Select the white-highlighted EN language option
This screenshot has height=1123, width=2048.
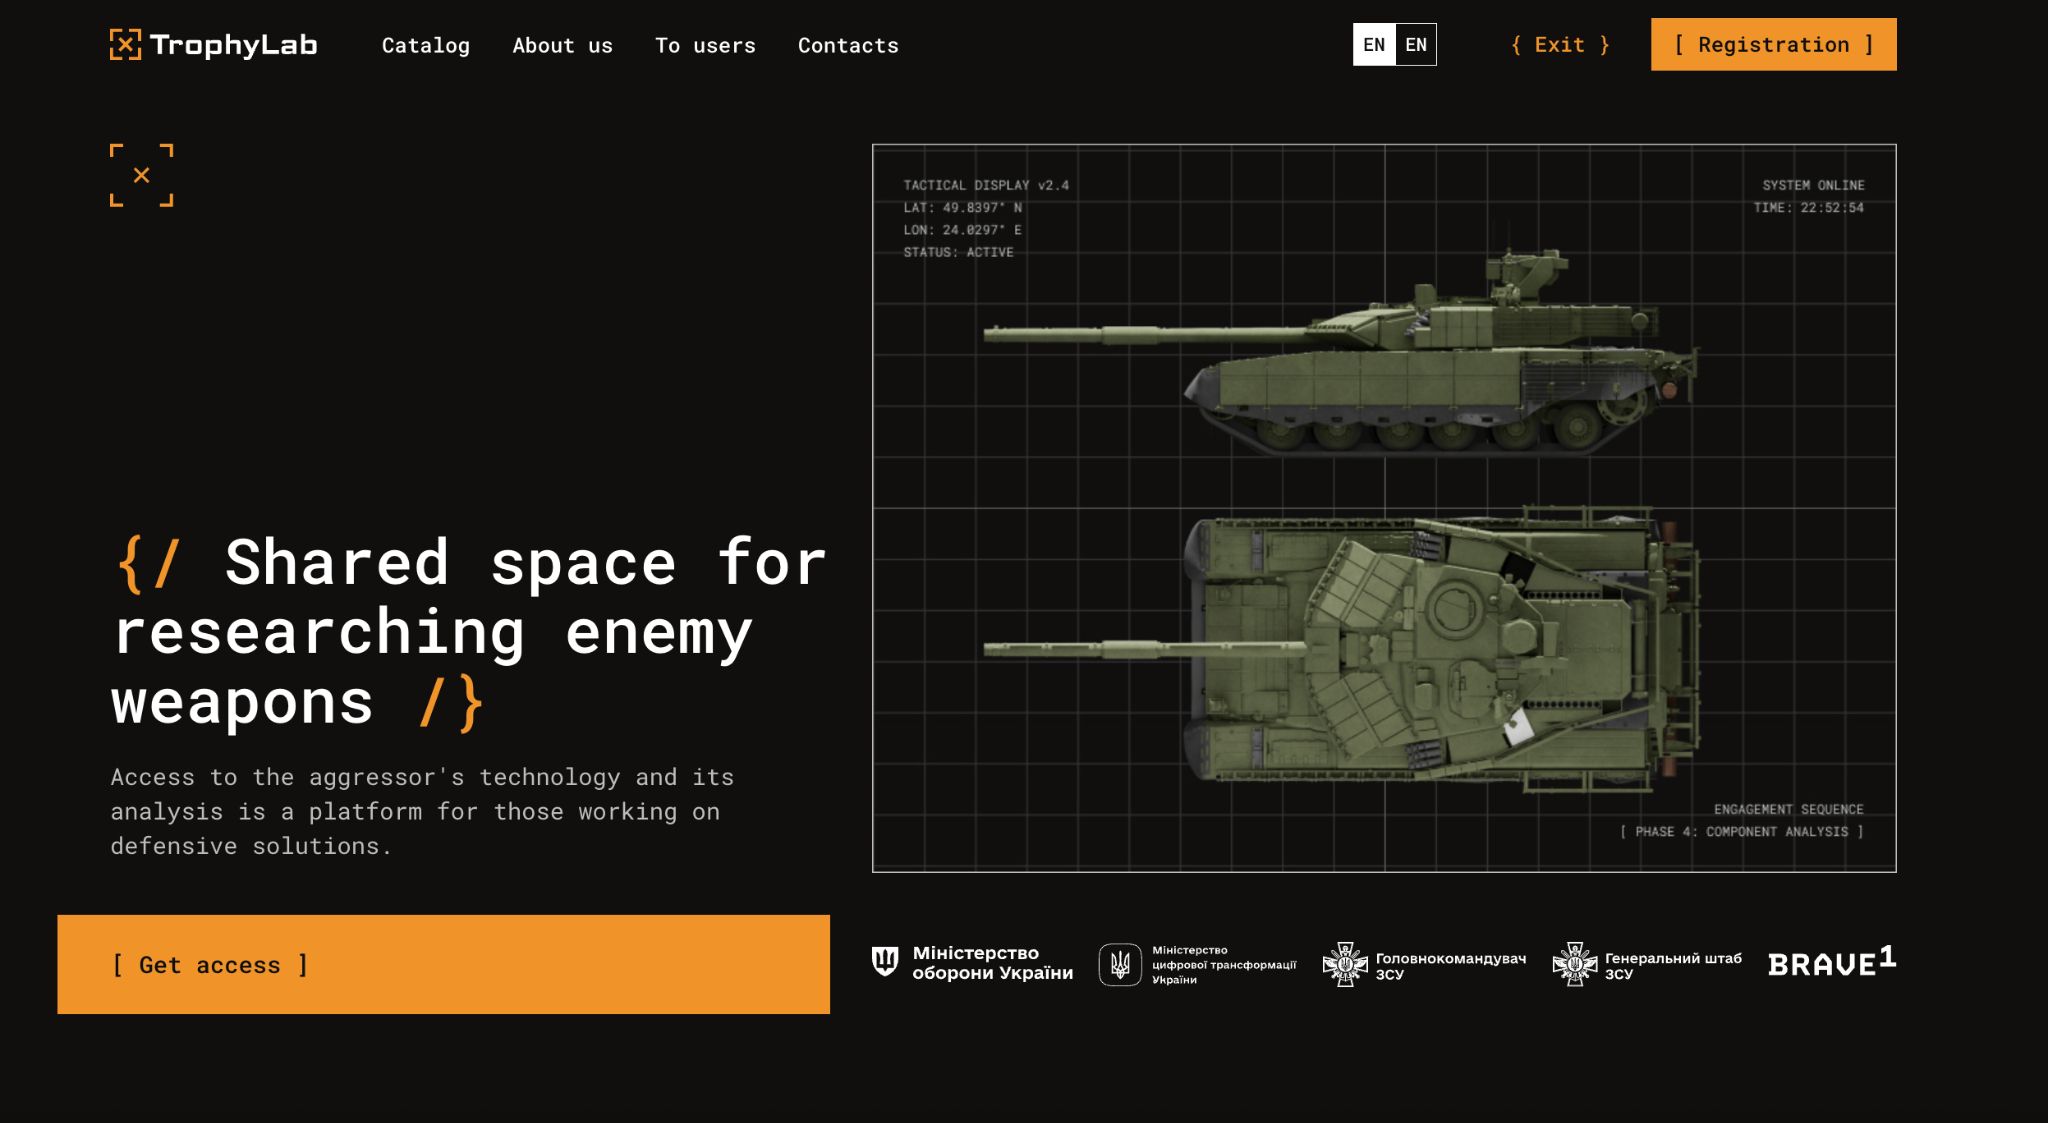[1374, 45]
